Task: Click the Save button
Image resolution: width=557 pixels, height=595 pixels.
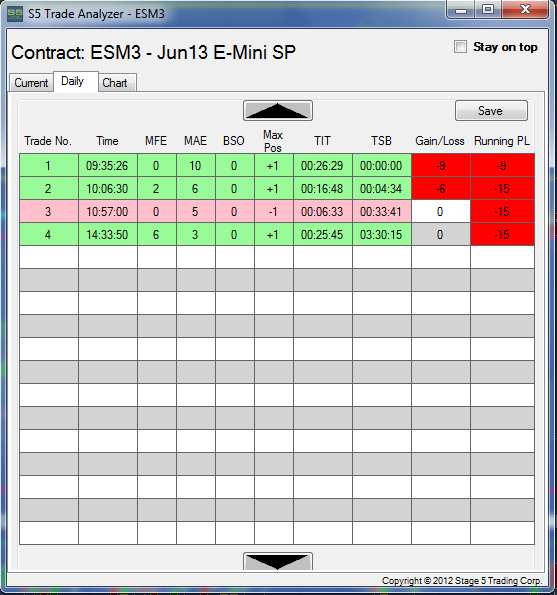Action: [491, 110]
